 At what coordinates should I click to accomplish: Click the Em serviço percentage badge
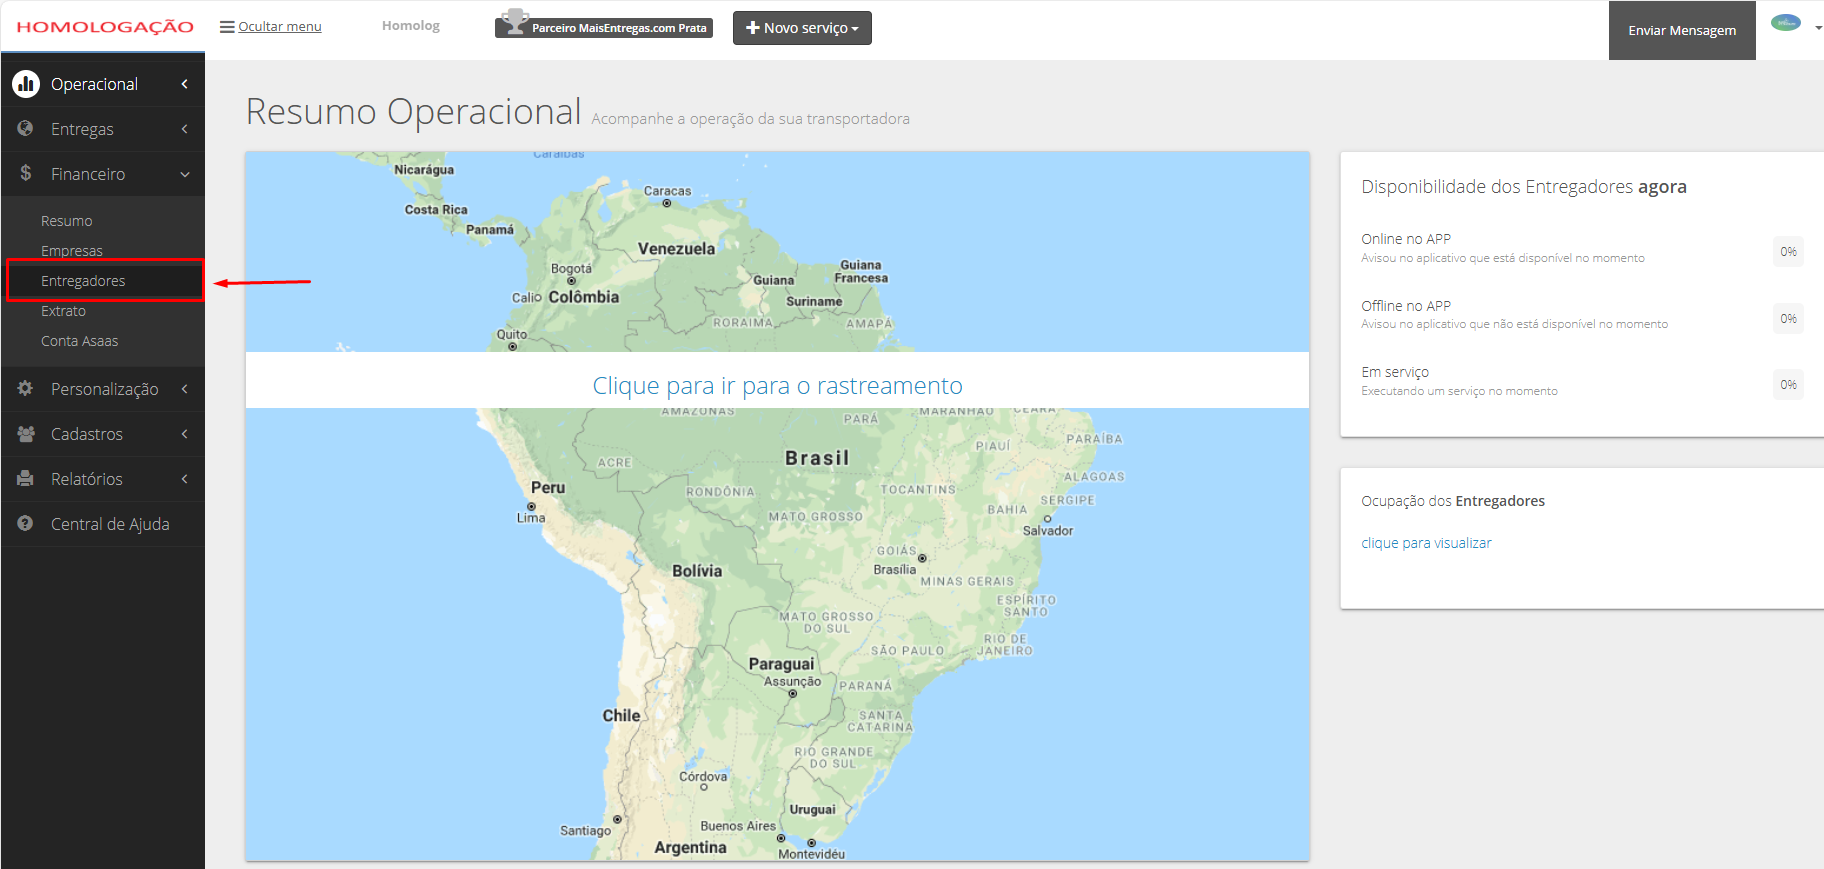1788,385
